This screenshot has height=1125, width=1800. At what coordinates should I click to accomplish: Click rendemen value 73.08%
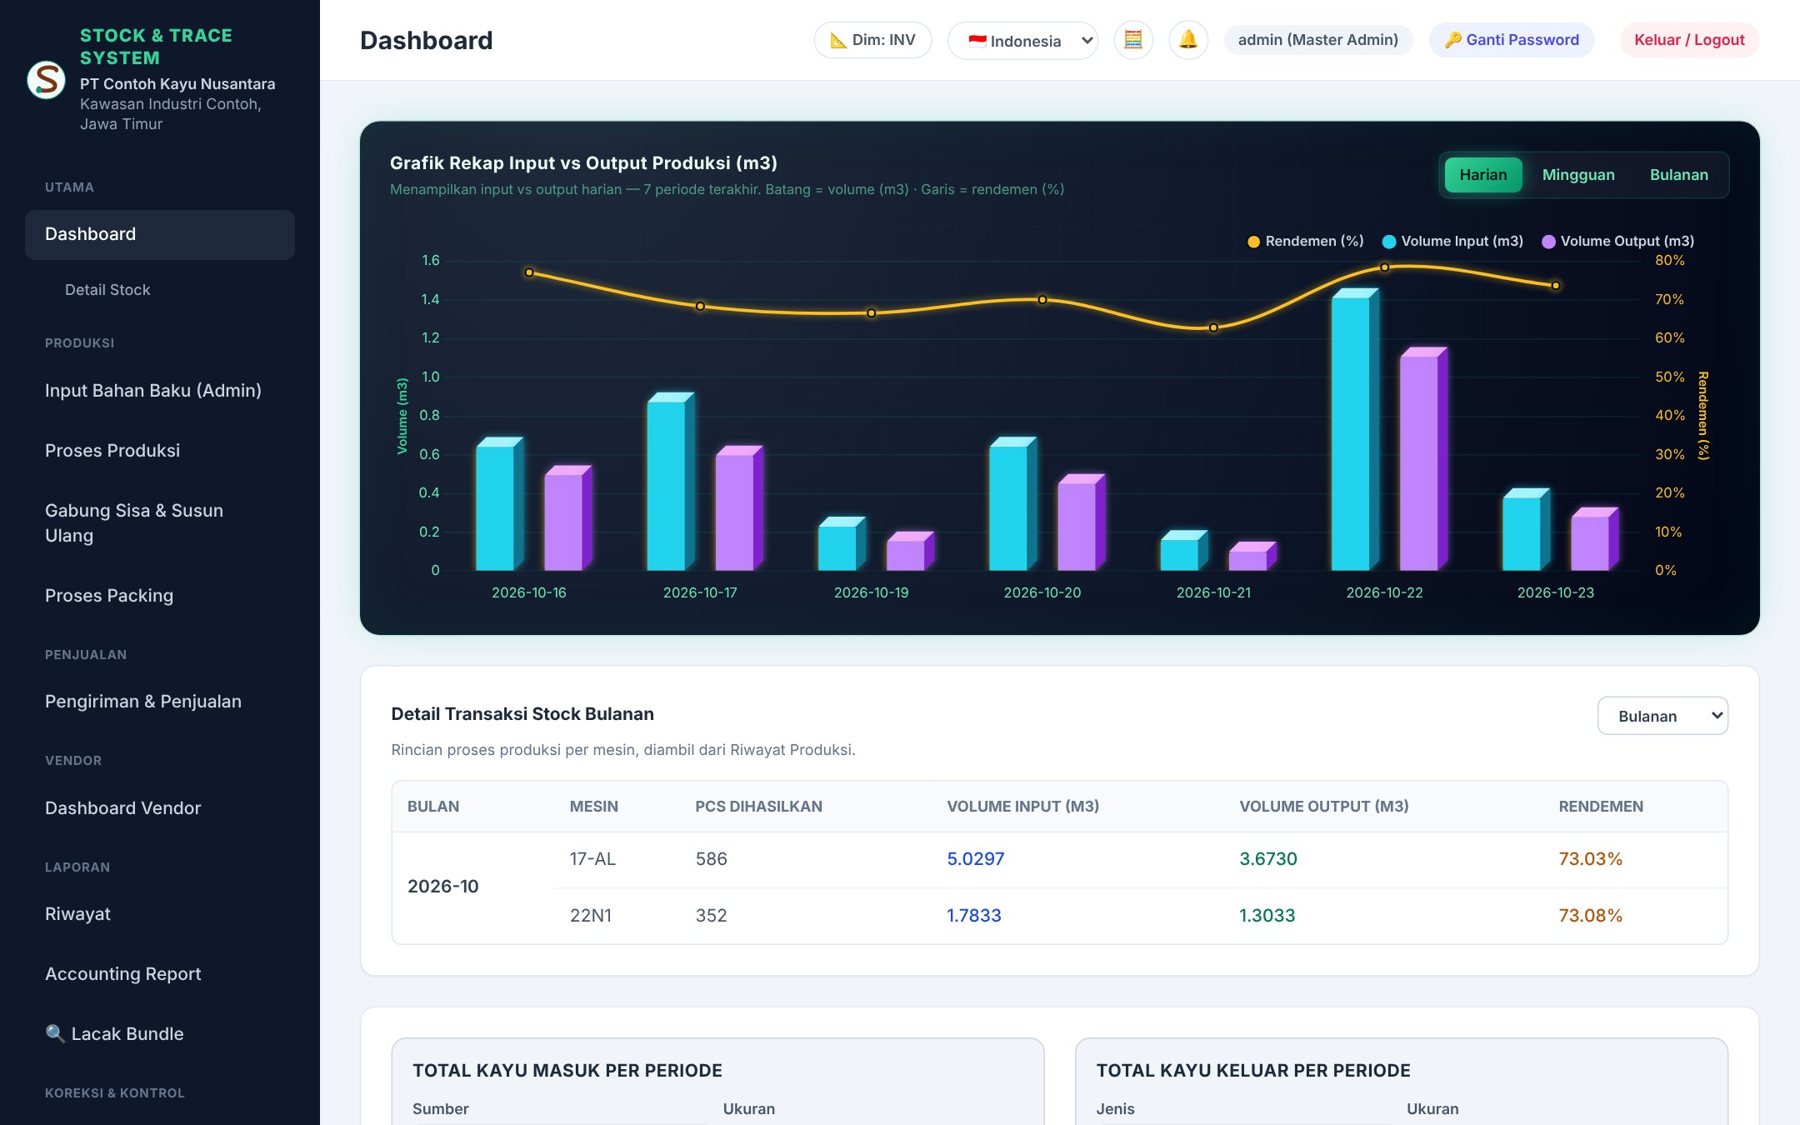(x=1590, y=916)
